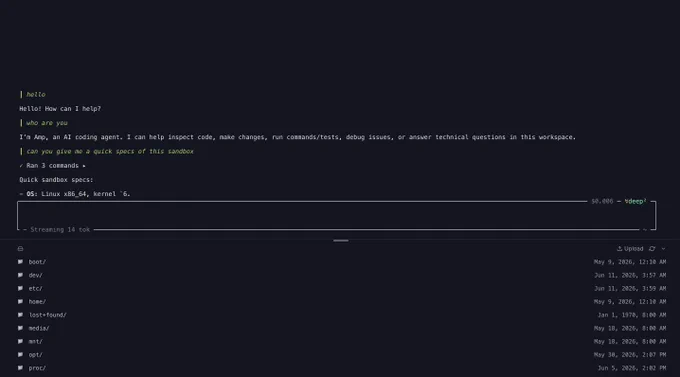Click the 'Jun 11, 2026, 3:57 AM' date
This screenshot has height=377, width=680.
tap(630, 275)
